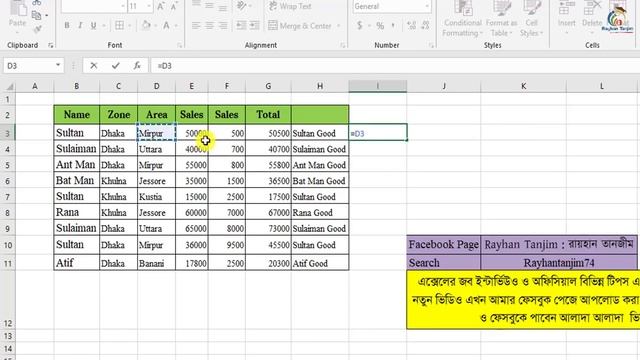Click the Font Color letter A icon
This screenshot has height=360, width=640.
click(166, 25)
